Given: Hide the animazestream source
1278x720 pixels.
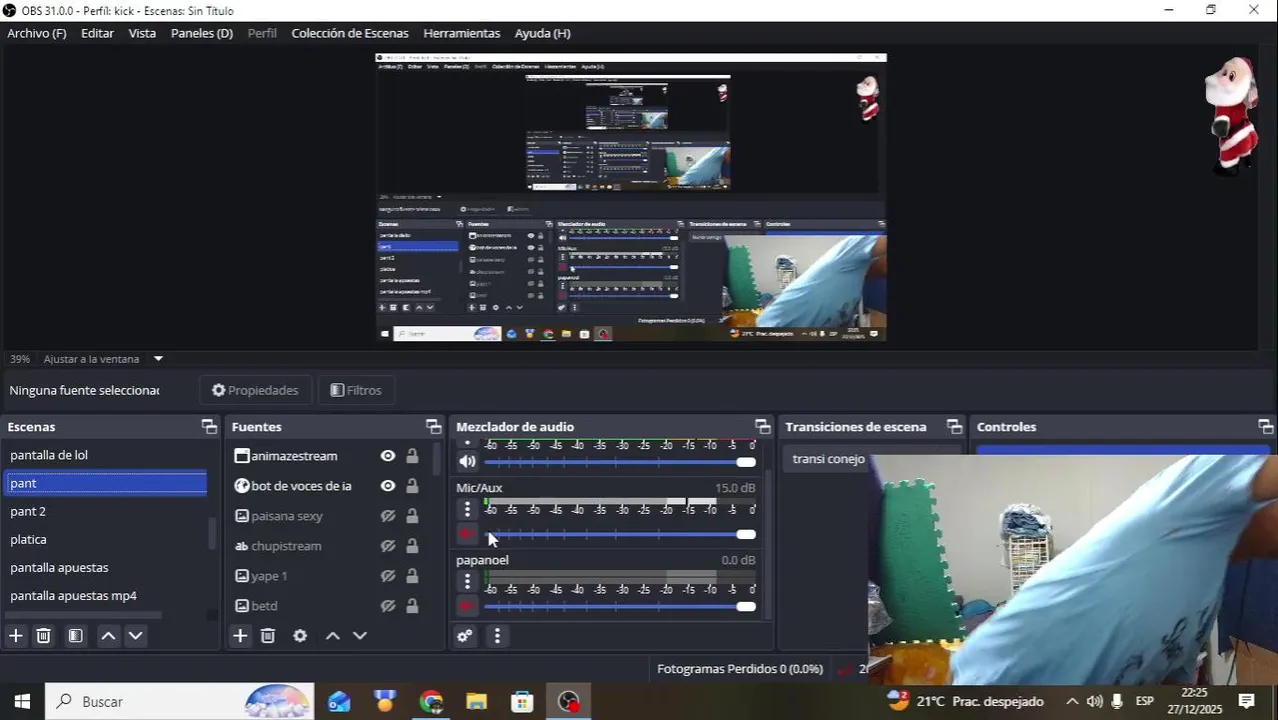Looking at the screenshot, I should pos(388,456).
